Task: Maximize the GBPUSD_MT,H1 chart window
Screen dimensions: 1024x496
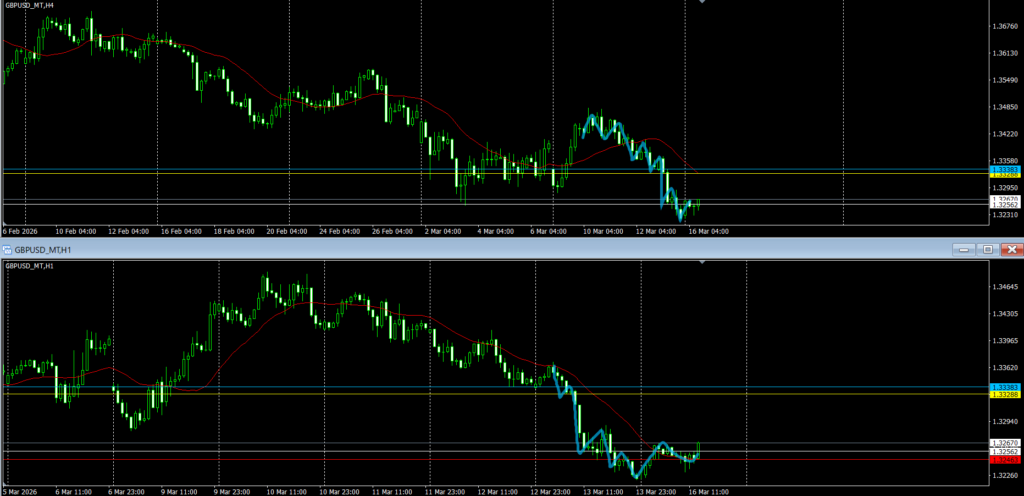Action: pos(987,249)
